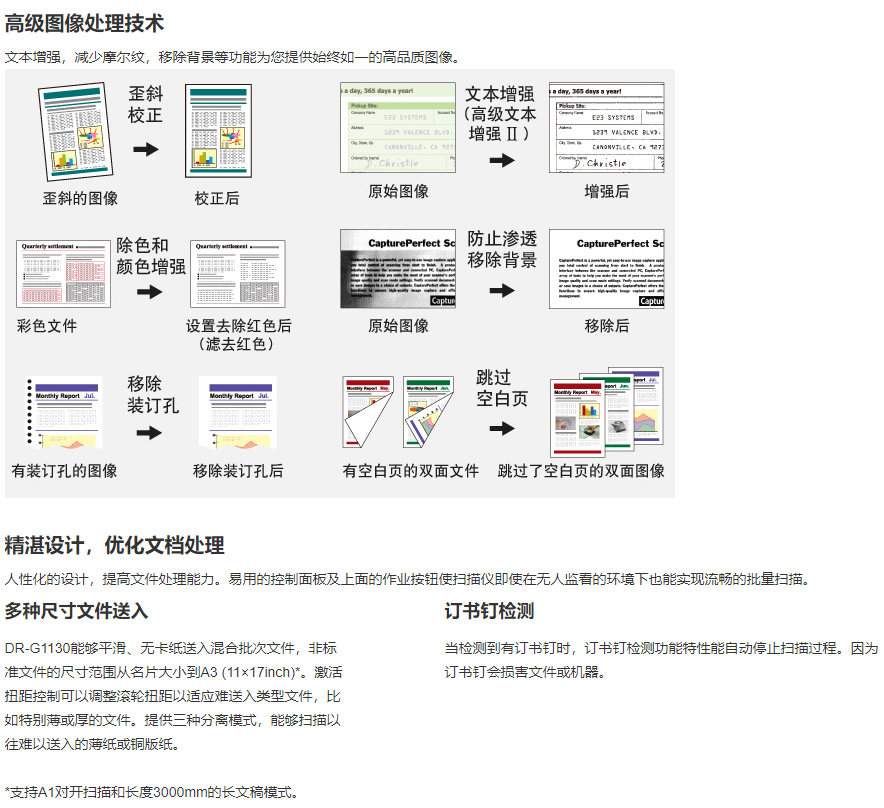Image resolution: width=884 pixels, height=808 pixels.
Task: Open the 增强后 enhanced form thumbnail
Action: (x=606, y=127)
